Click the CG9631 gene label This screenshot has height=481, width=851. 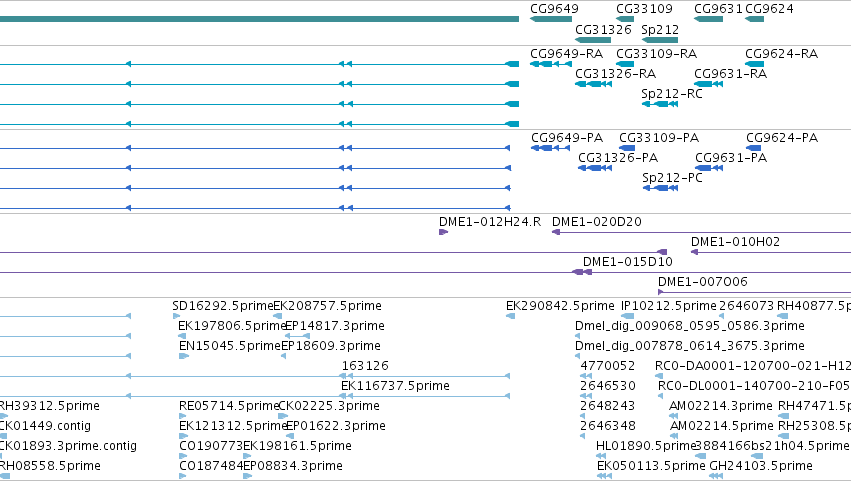(x=718, y=9)
